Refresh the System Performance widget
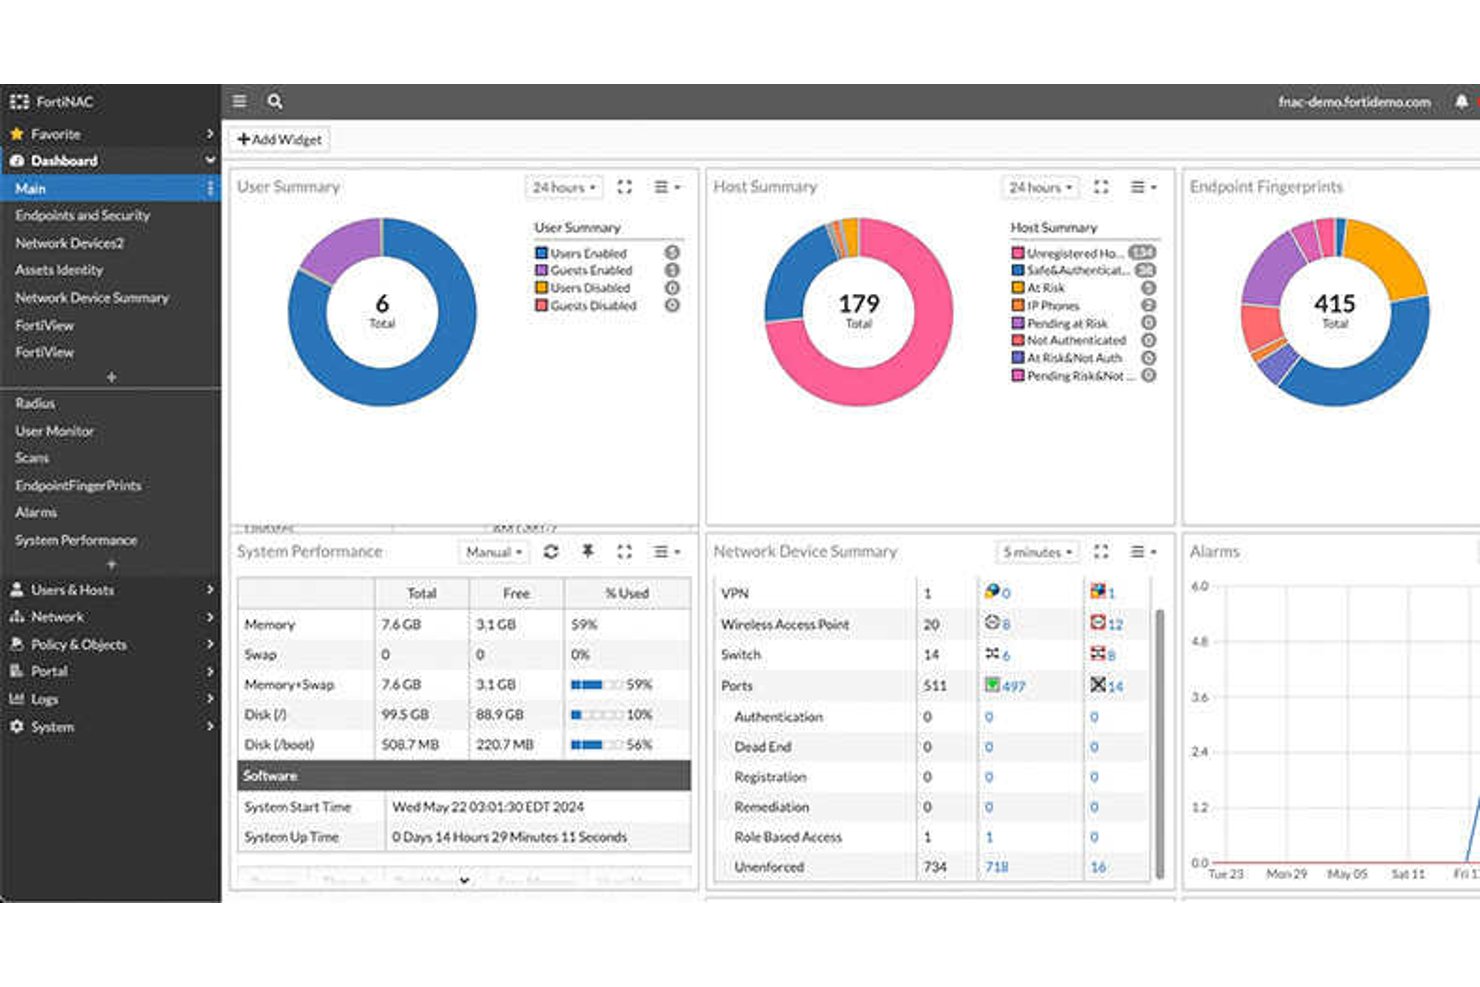Viewport: 1480px width, 987px height. (551, 551)
